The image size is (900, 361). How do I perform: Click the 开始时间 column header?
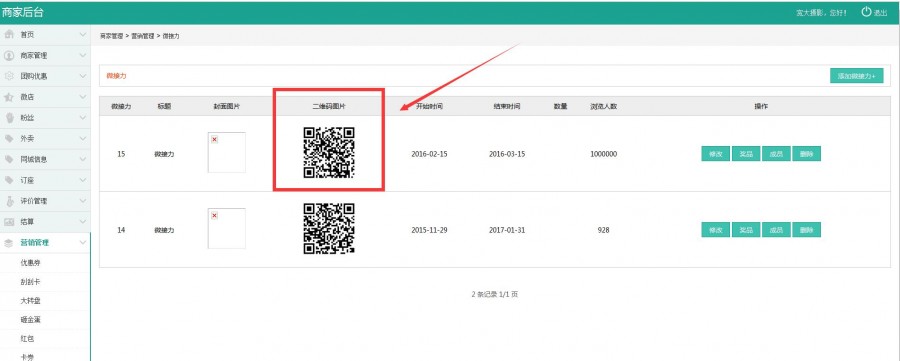pos(429,107)
